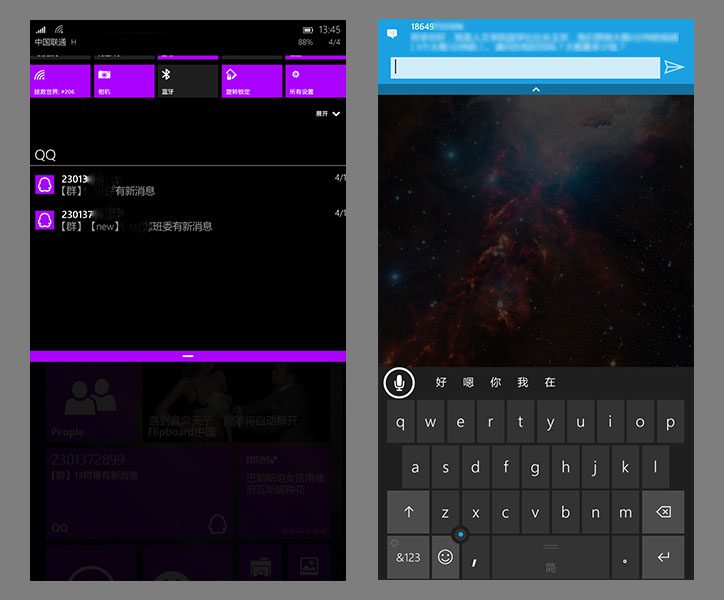This screenshot has height=600, width=724.
Task: Tap the m key
Action: 626,512
